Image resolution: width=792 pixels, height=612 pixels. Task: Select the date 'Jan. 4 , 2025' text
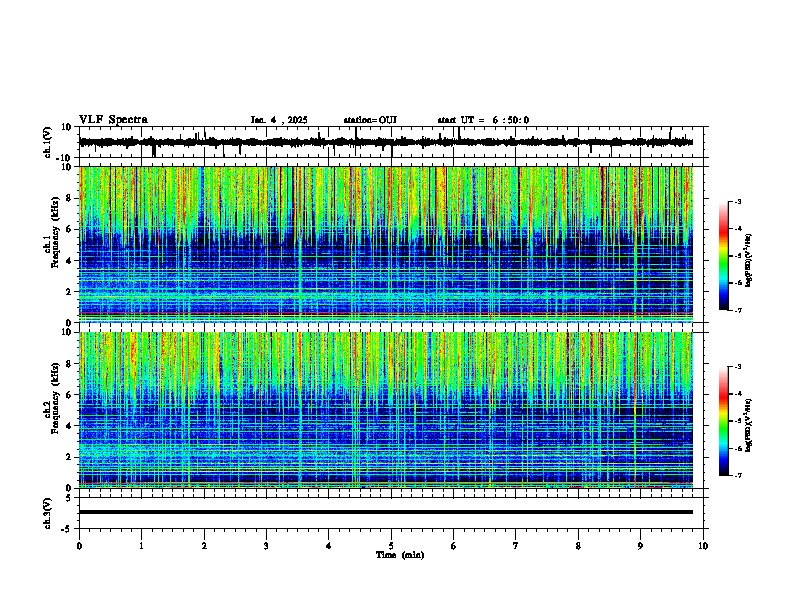coord(279,120)
